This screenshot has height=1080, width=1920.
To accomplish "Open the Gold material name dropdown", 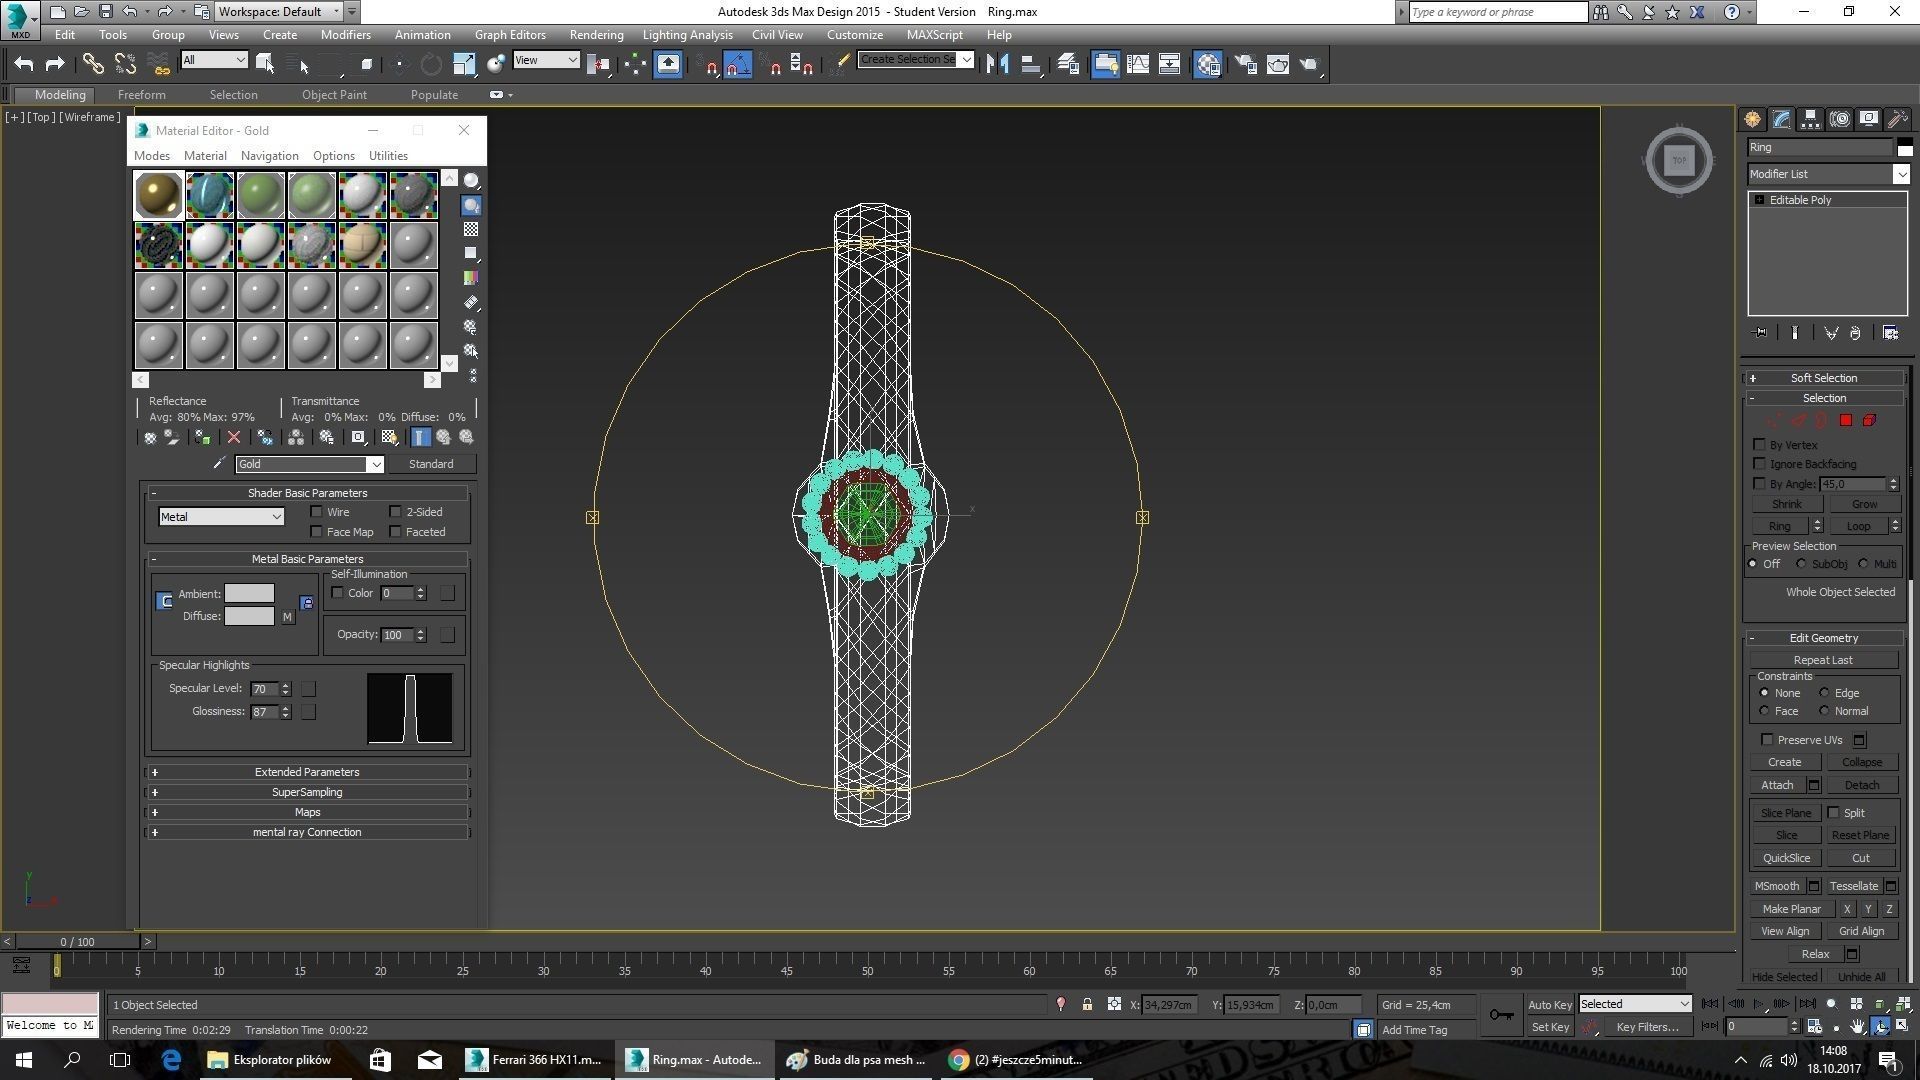I will pos(309,464).
